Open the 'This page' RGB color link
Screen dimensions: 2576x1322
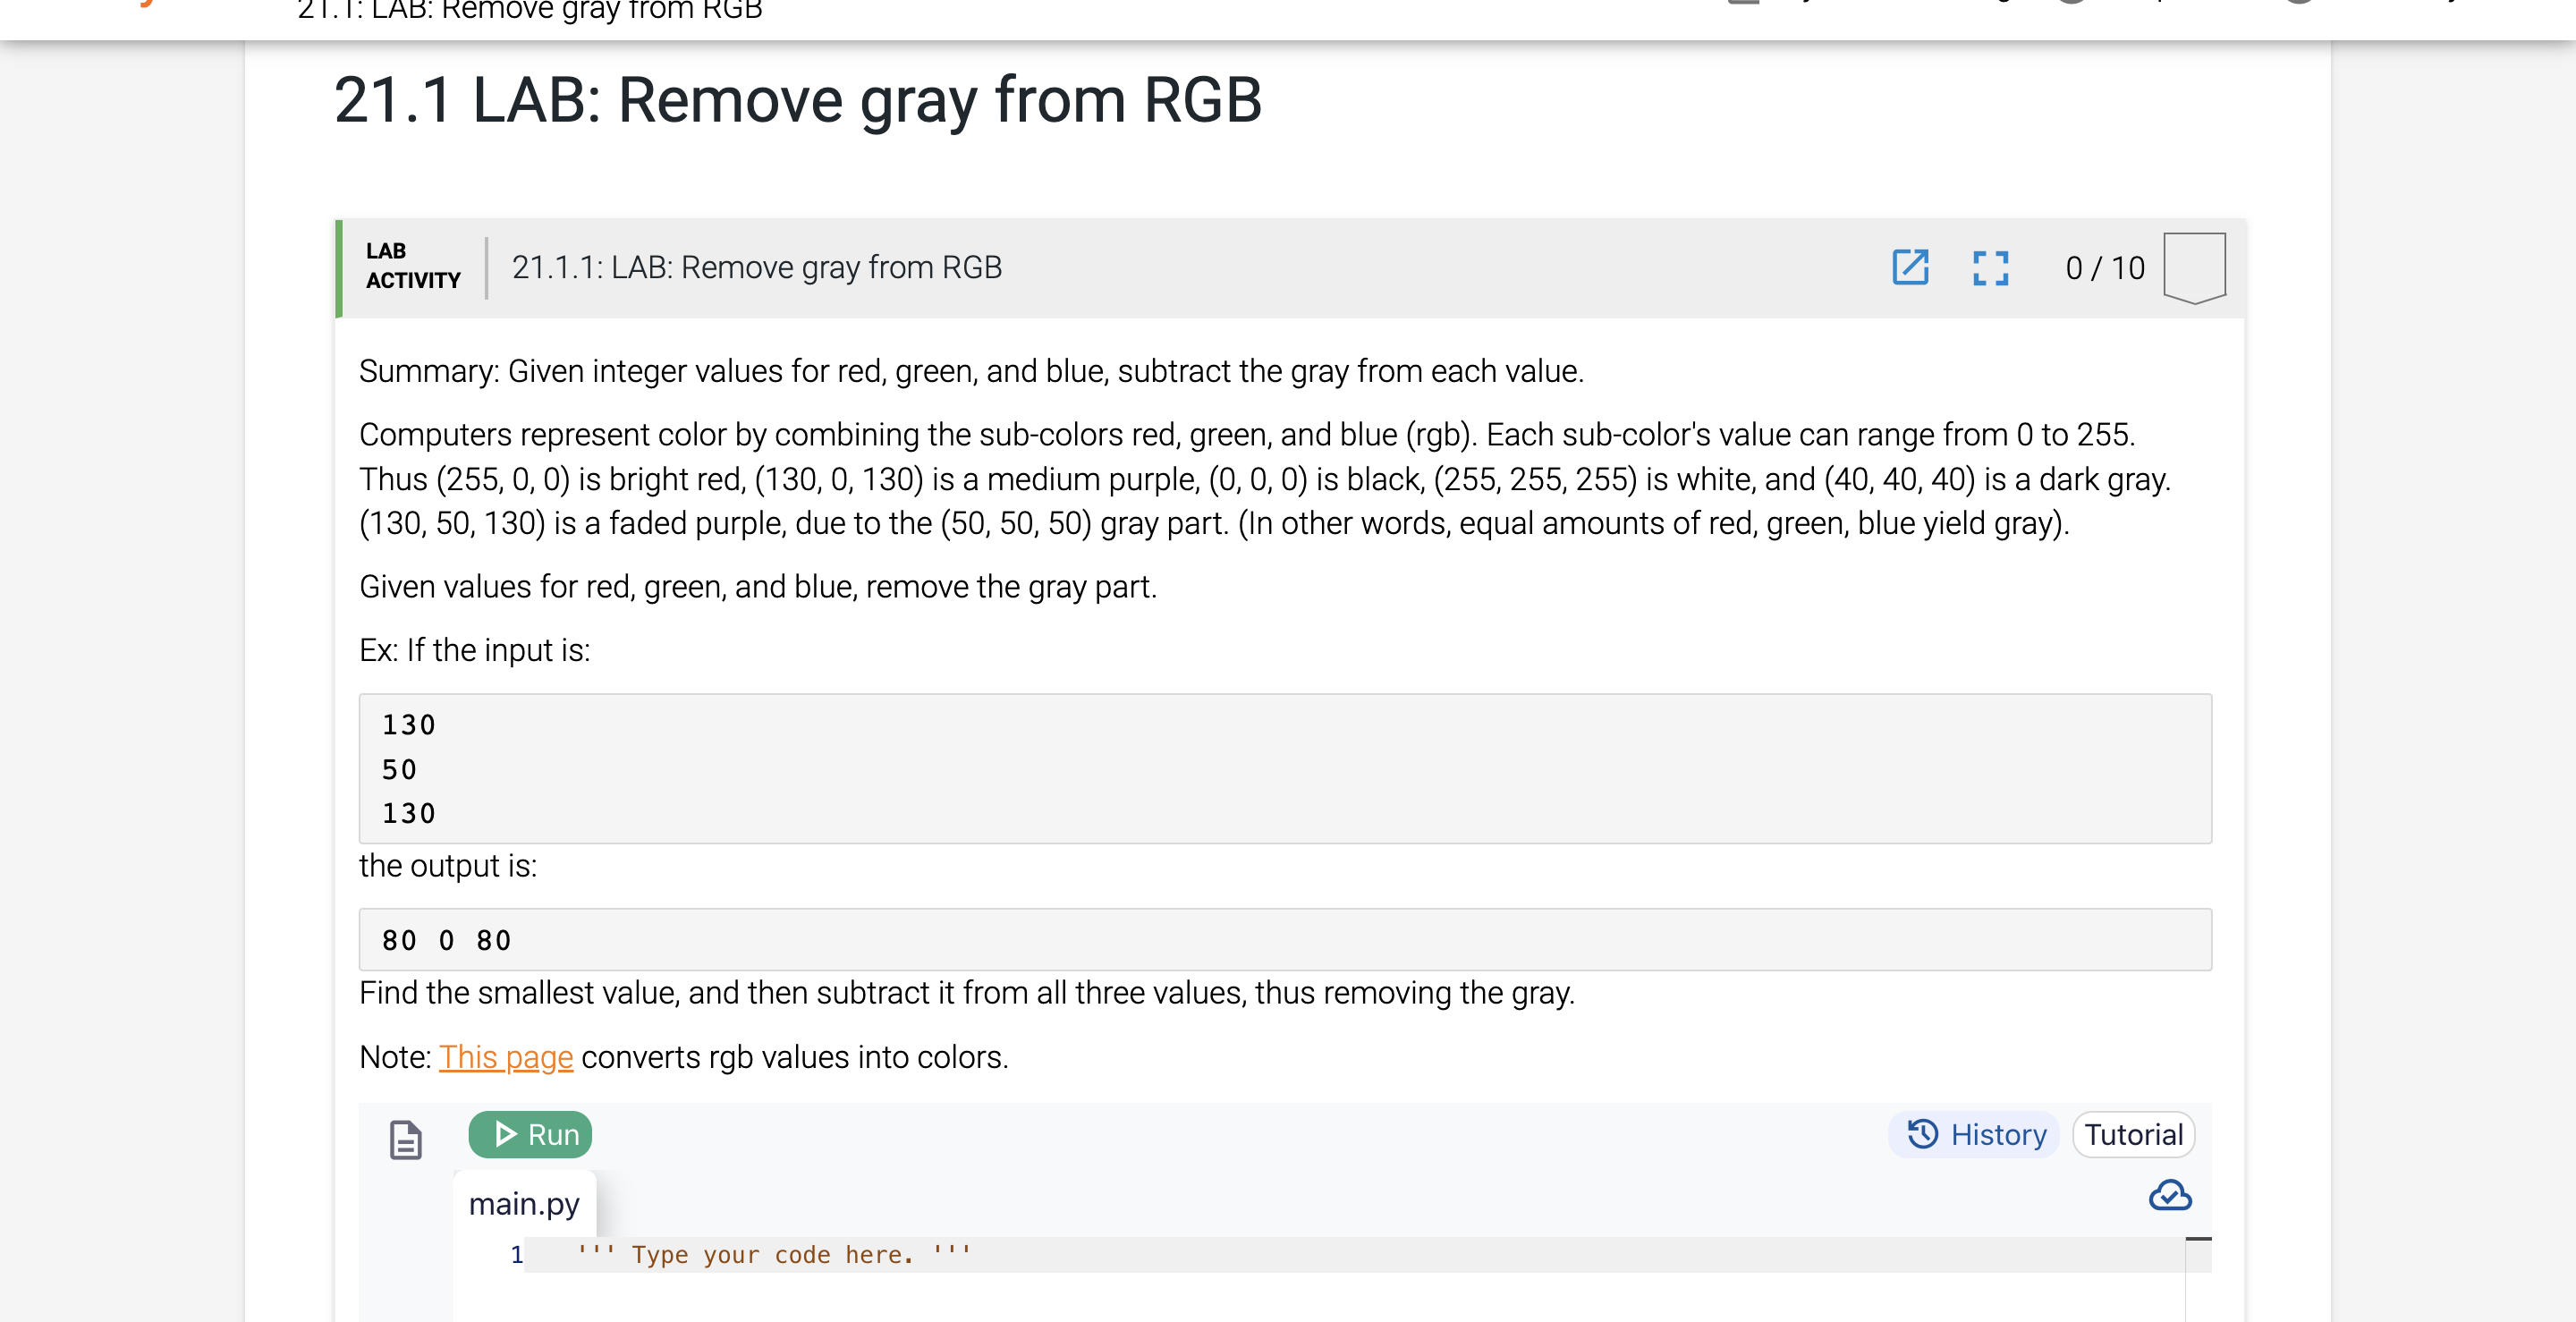pos(506,1057)
